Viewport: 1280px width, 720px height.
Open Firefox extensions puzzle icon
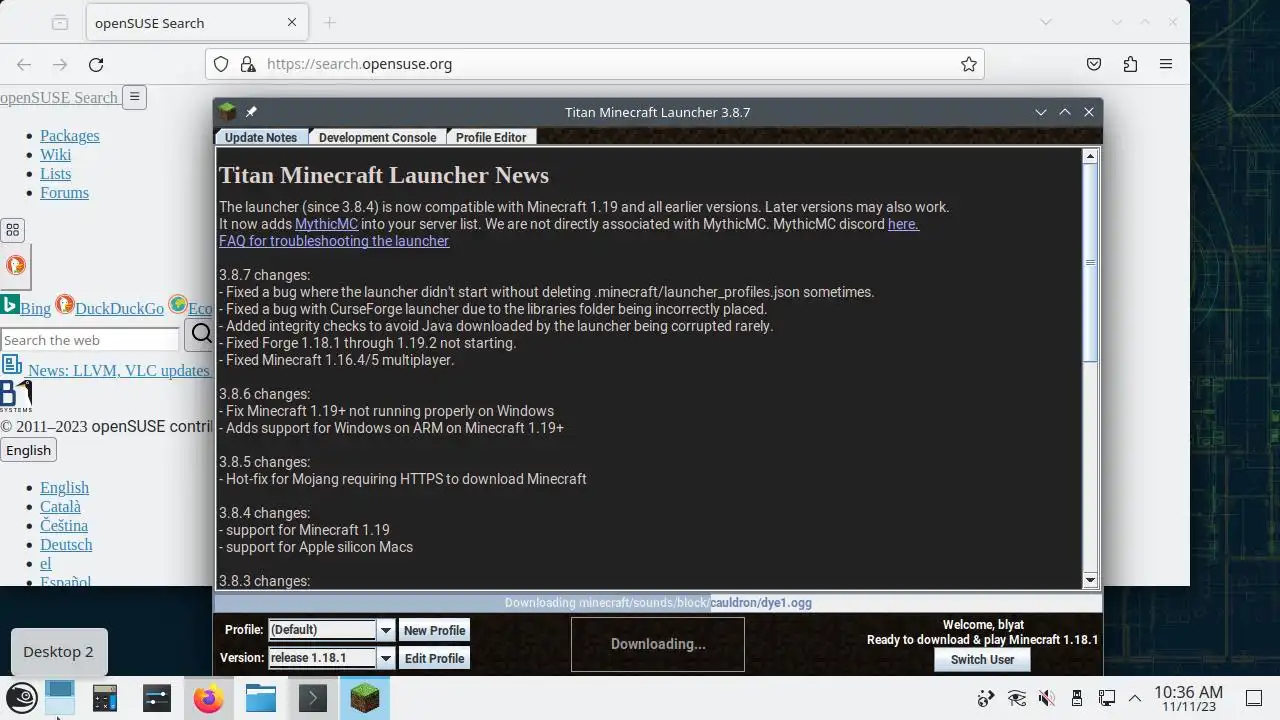click(x=1130, y=64)
